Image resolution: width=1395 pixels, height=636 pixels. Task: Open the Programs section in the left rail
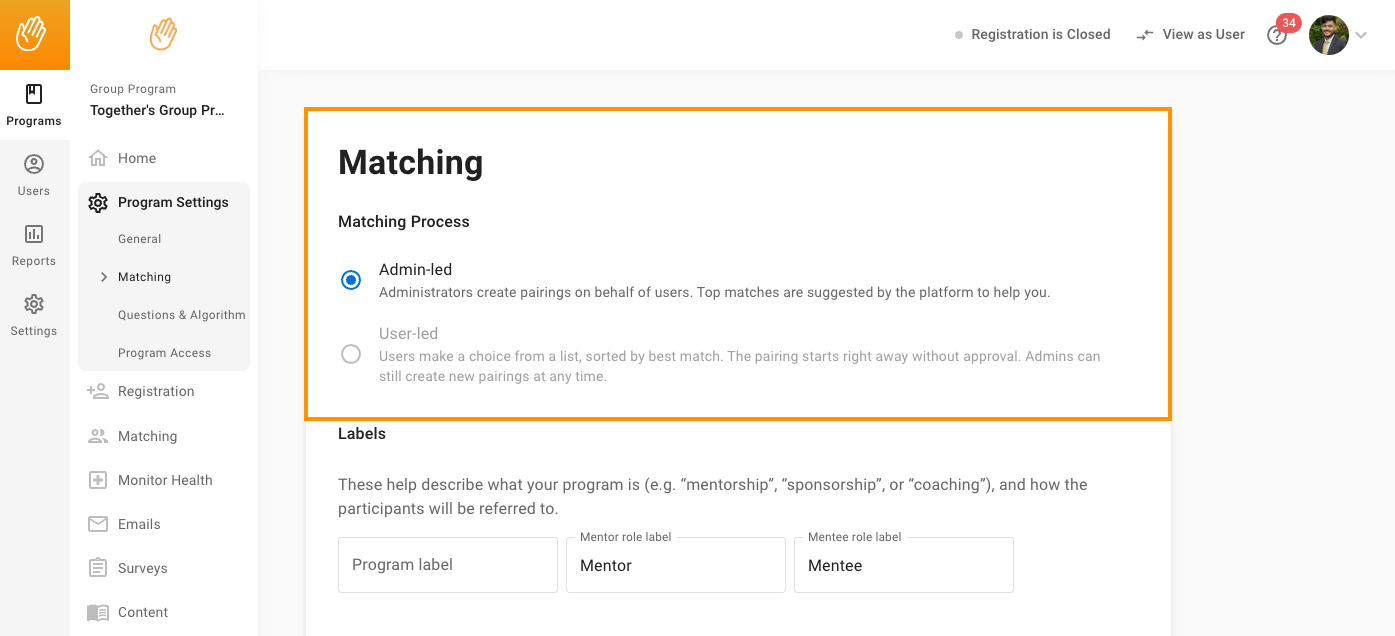point(34,105)
